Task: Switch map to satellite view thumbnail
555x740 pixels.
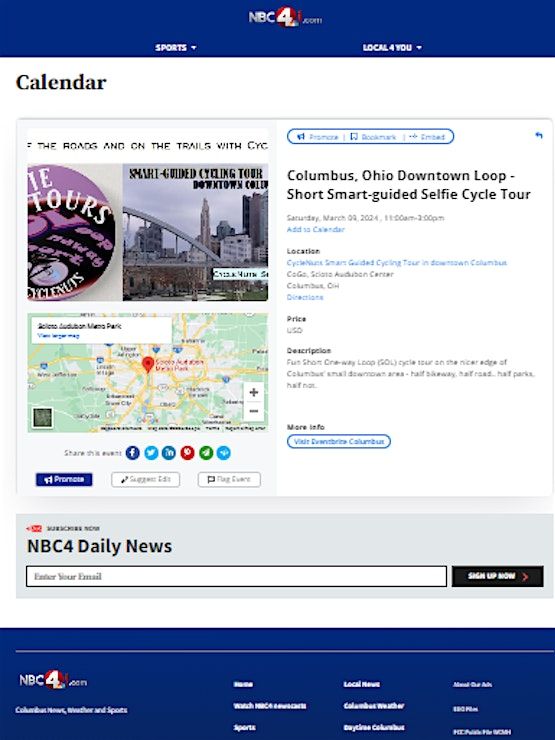Action: 42,417
